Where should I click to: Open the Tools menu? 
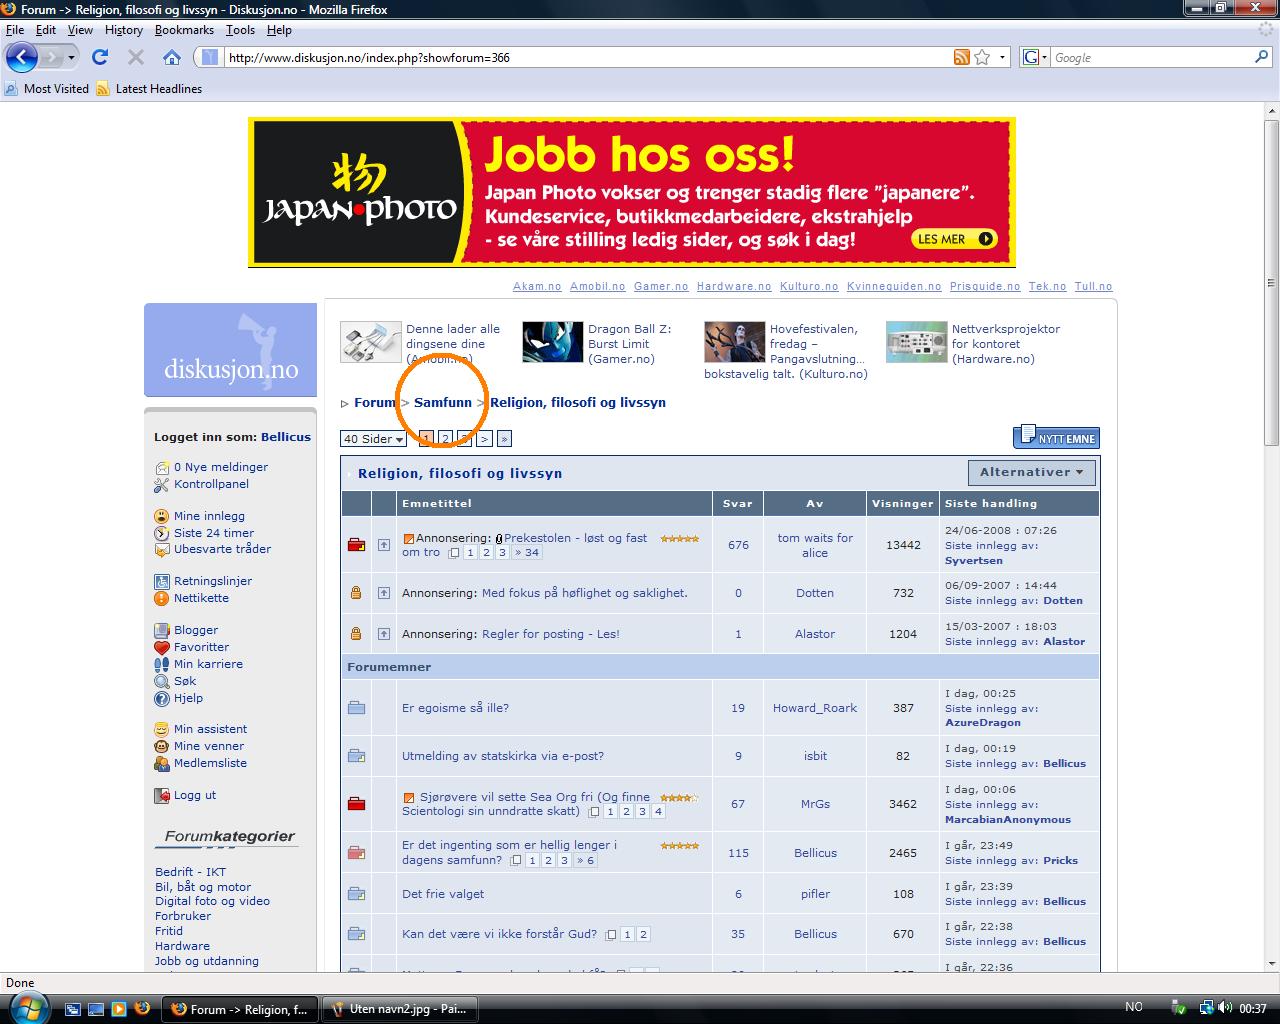click(x=240, y=30)
